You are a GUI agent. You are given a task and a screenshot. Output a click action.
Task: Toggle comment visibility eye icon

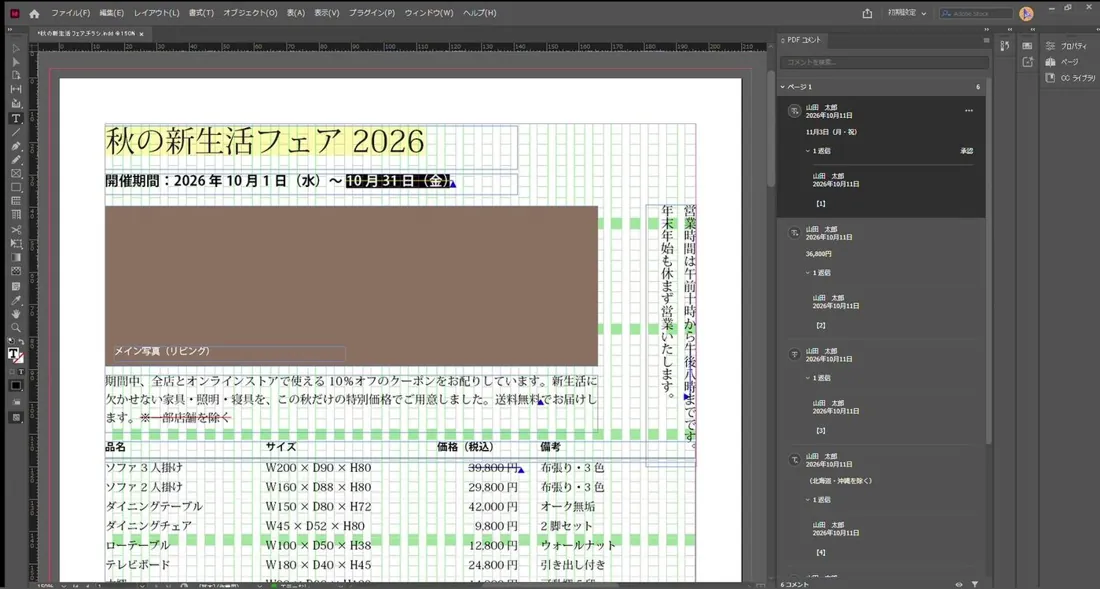[959, 584]
